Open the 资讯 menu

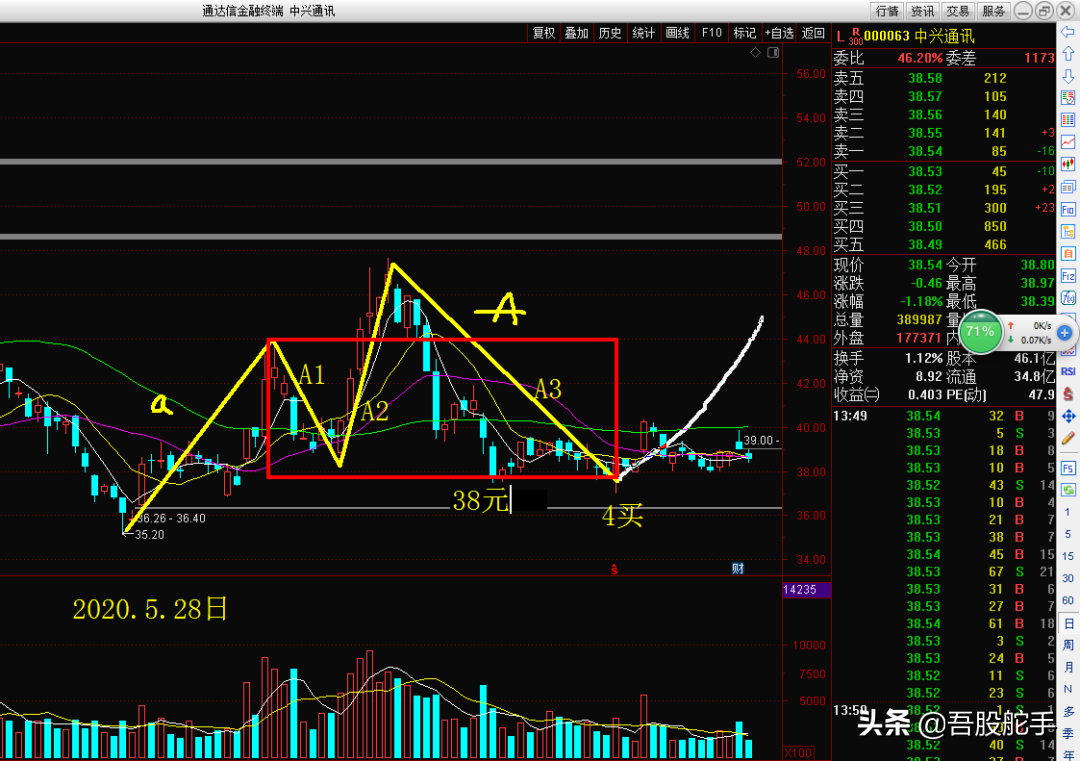point(923,11)
